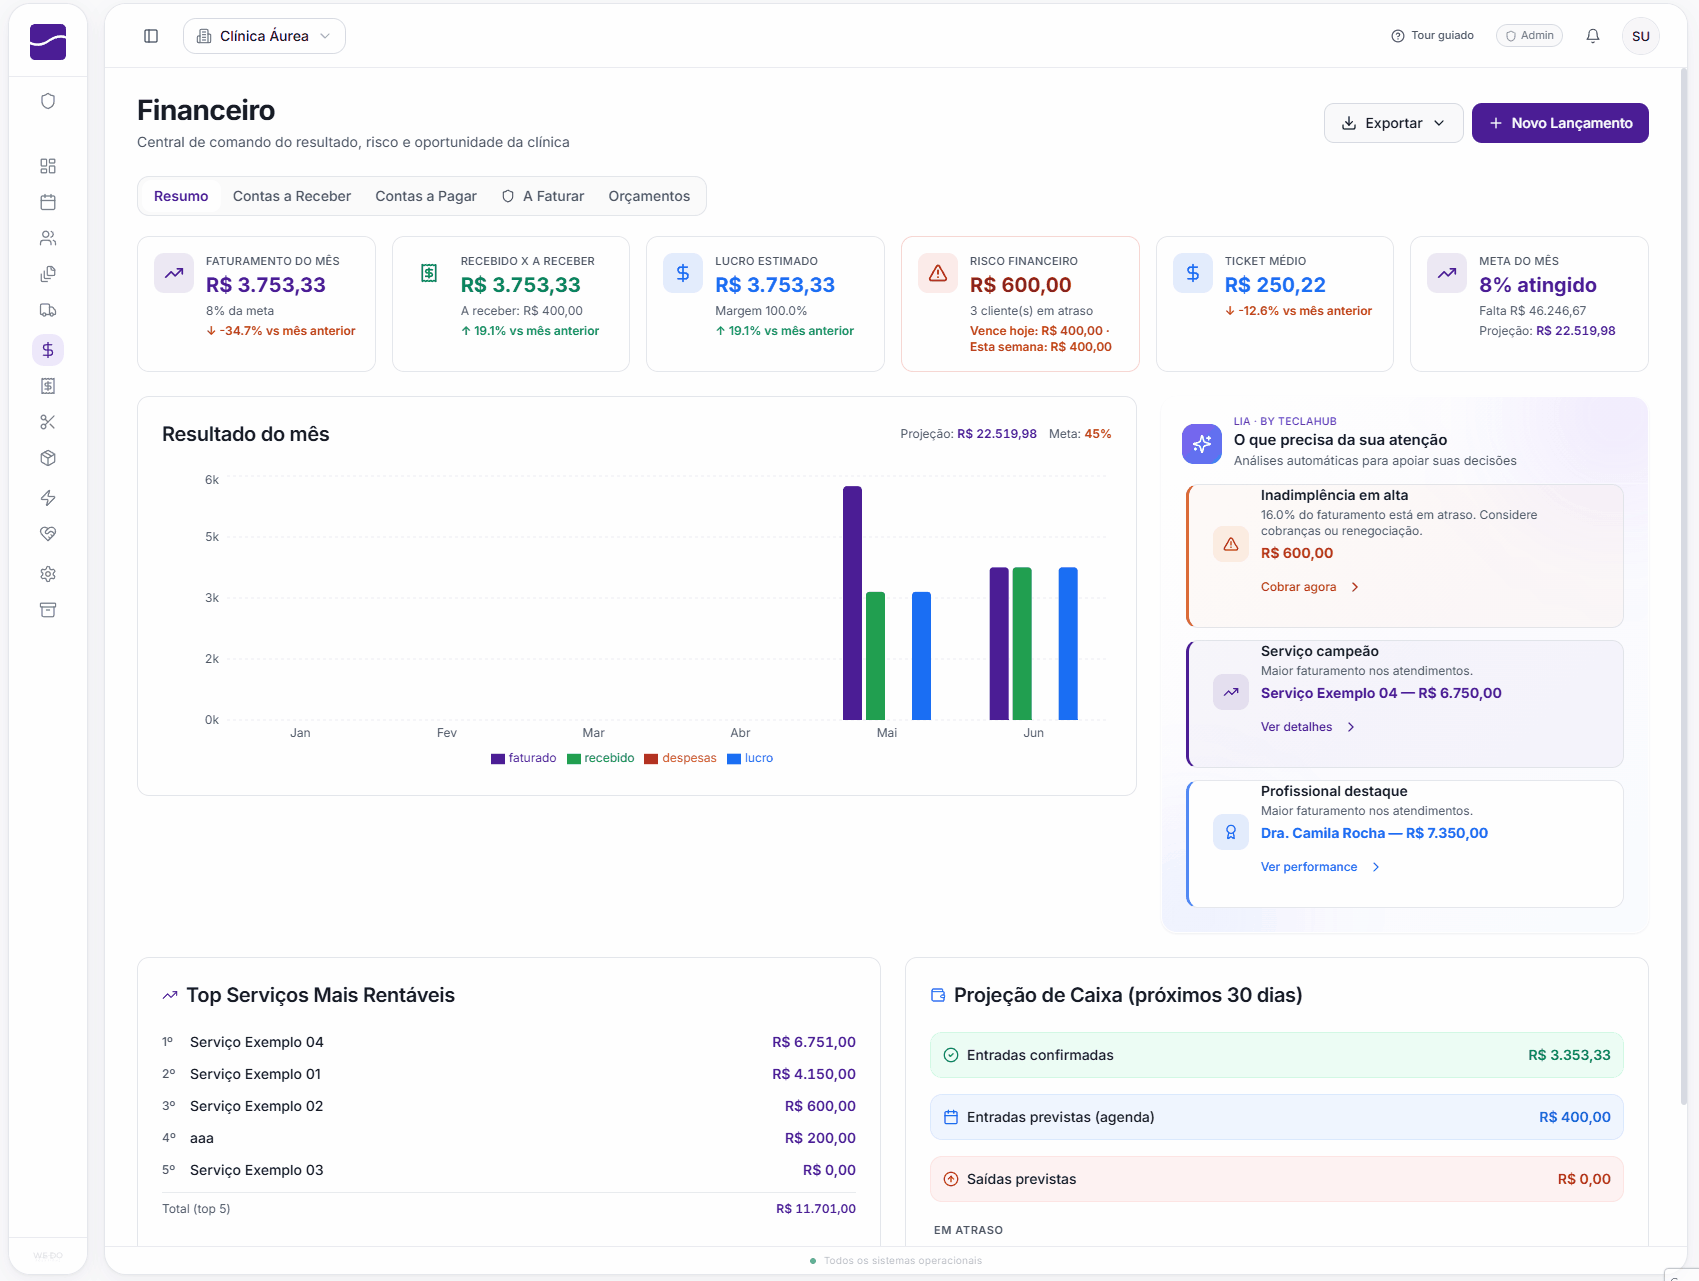1699x1281 pixels.
Task: Click Entradas confirmadas row
Action: pyautogui.click(x=1276, y=1055)
